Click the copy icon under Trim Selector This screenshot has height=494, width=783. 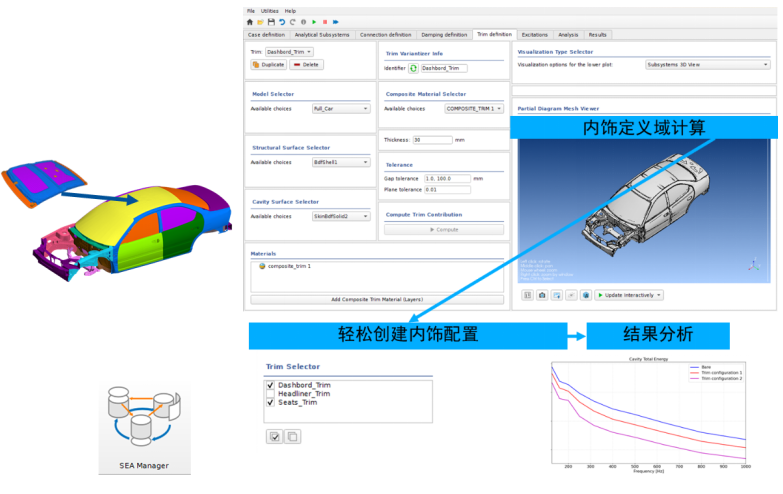293,437
